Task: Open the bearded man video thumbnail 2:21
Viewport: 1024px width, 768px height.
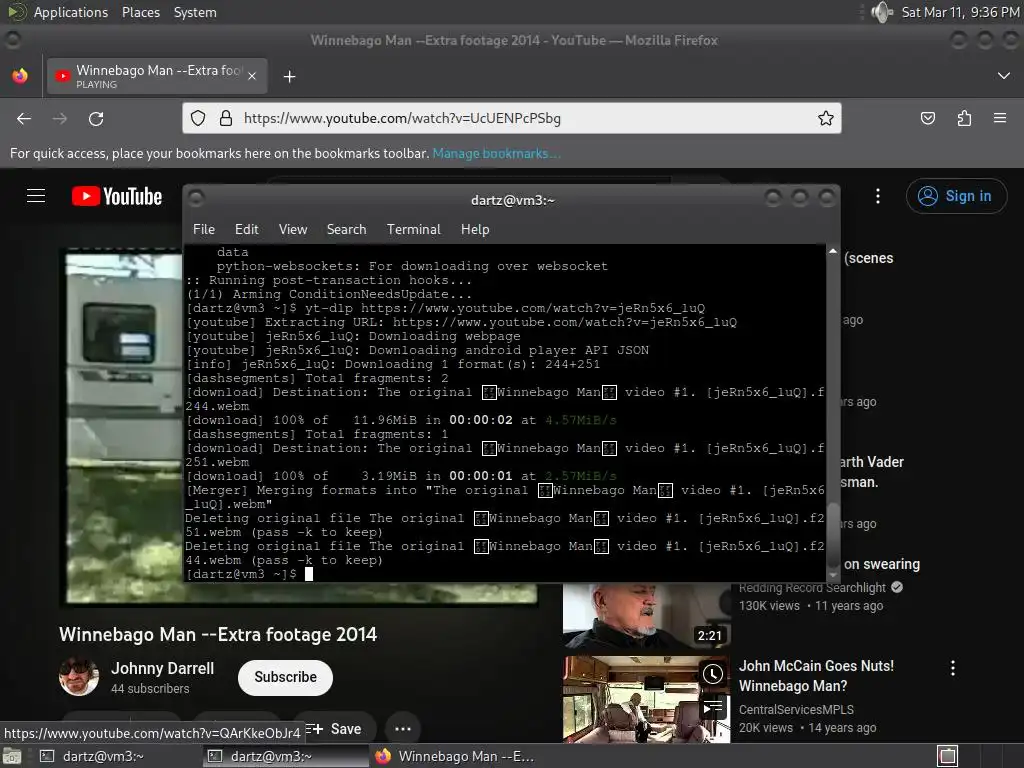Action: pos(647,615)
